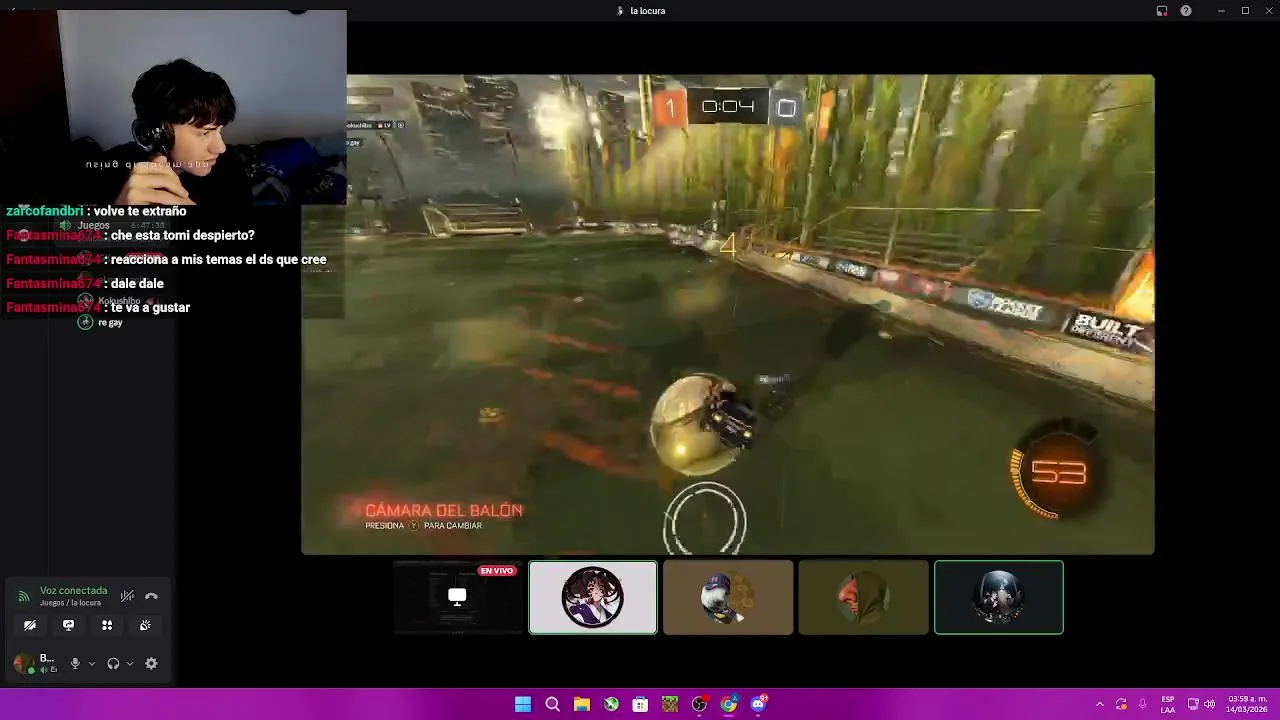The image size is (1280, 720).
Task: Select the cap-wearing dog avatar participant tile
Action: (728, 597)
